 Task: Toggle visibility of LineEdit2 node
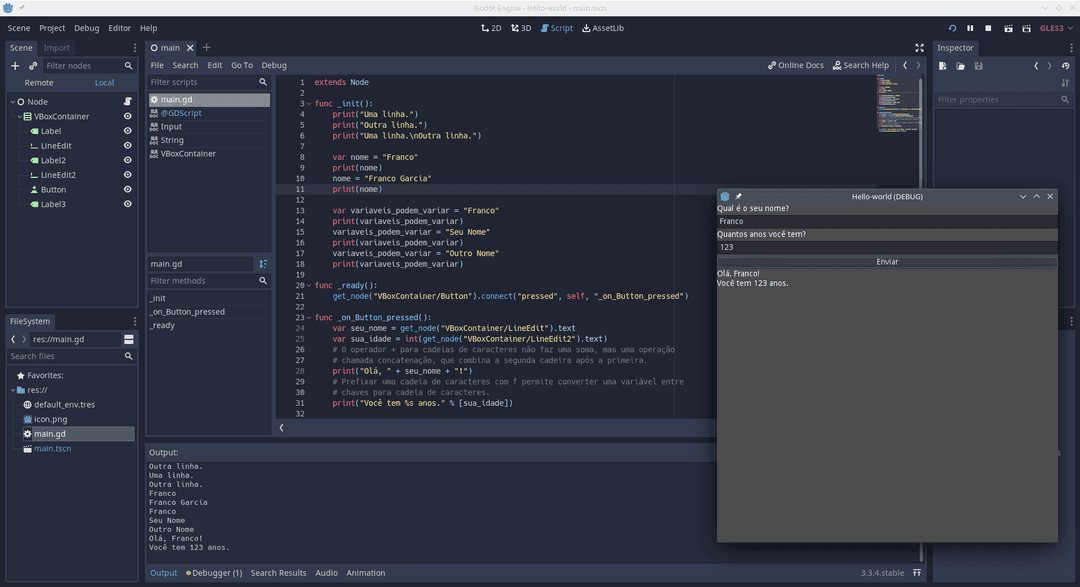click(127, 175)
